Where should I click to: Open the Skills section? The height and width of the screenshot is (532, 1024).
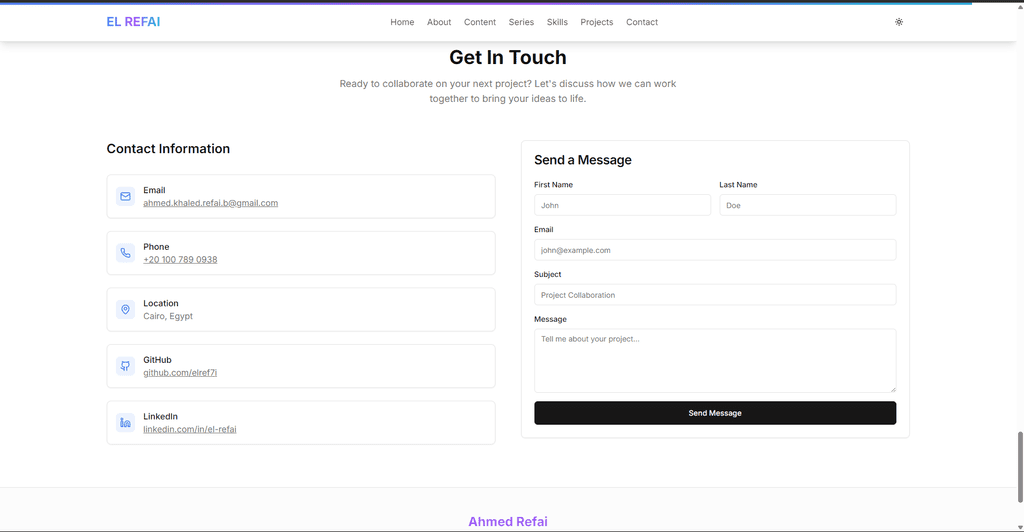[x=557, y=22]
